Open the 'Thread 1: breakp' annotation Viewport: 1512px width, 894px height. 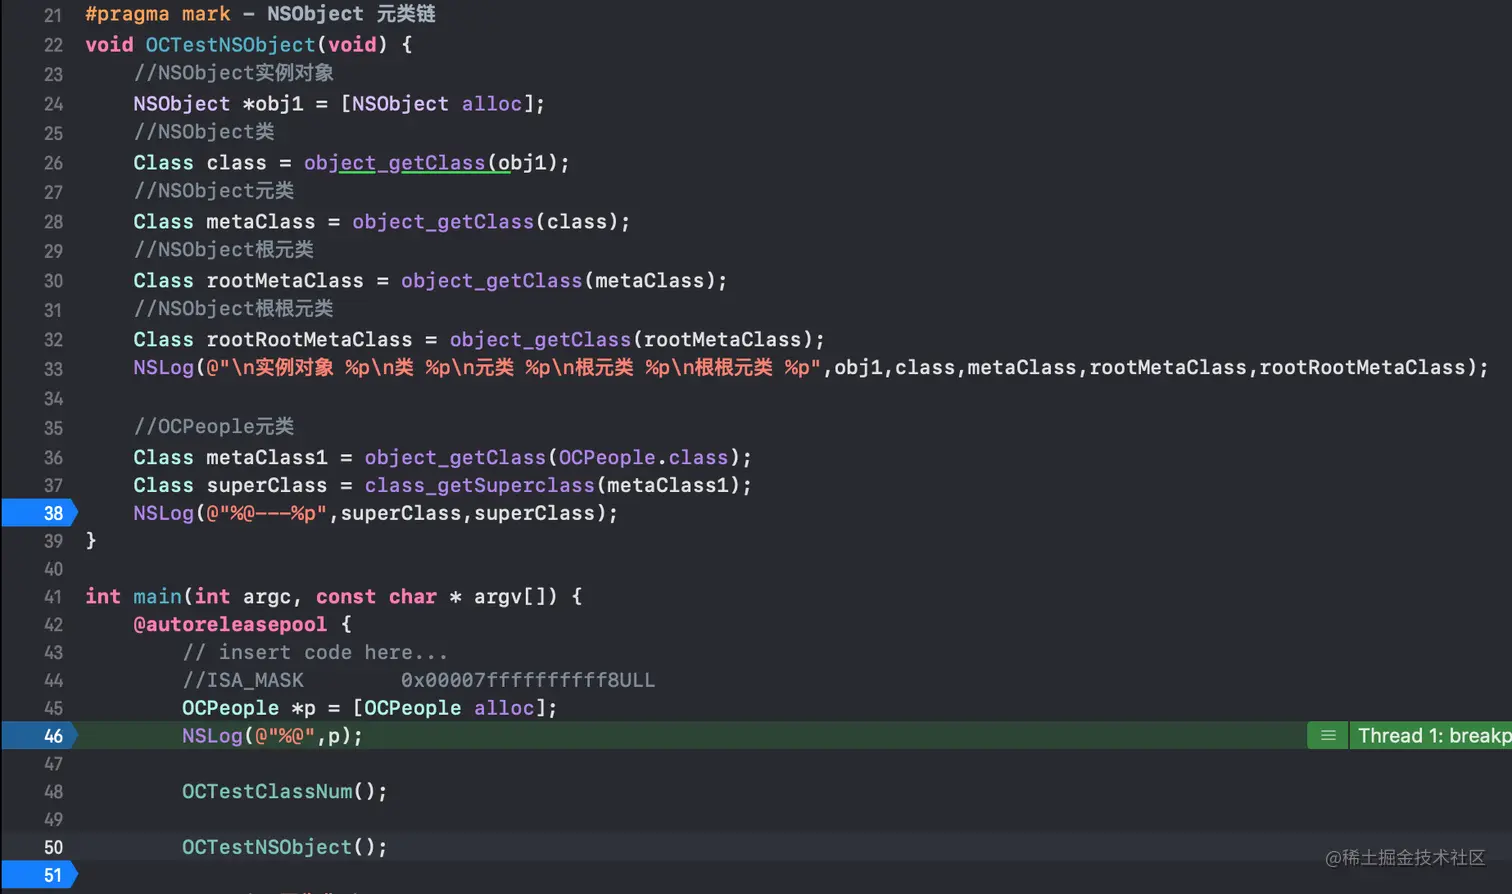pos(1431,736)
